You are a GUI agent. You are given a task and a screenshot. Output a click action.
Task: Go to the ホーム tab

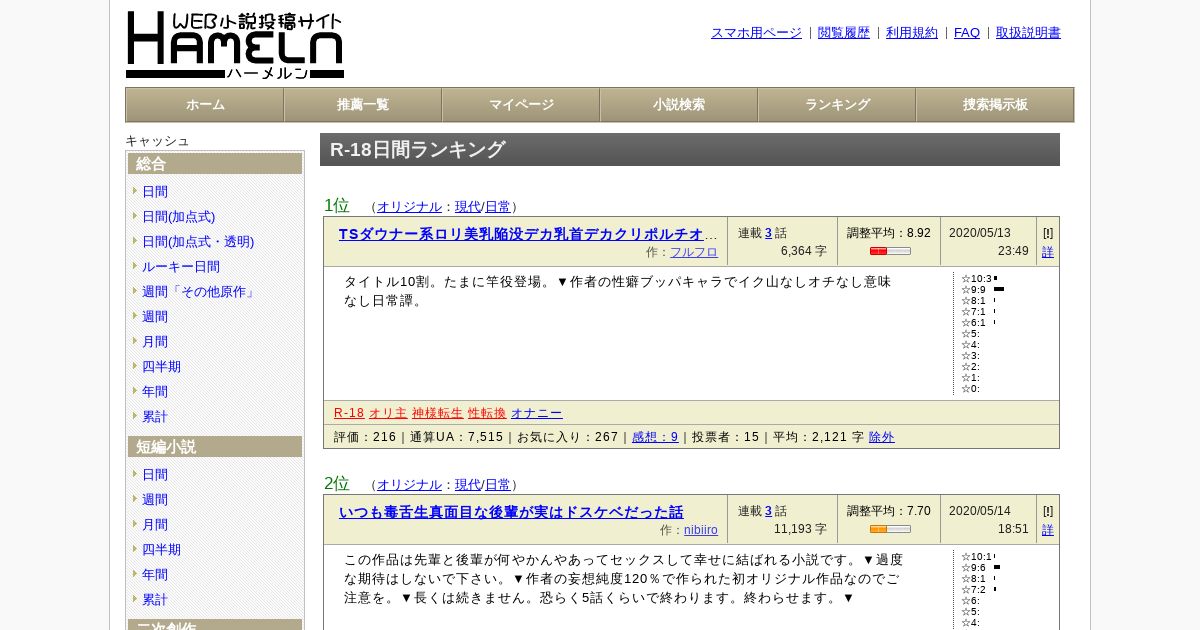(205, 105)
